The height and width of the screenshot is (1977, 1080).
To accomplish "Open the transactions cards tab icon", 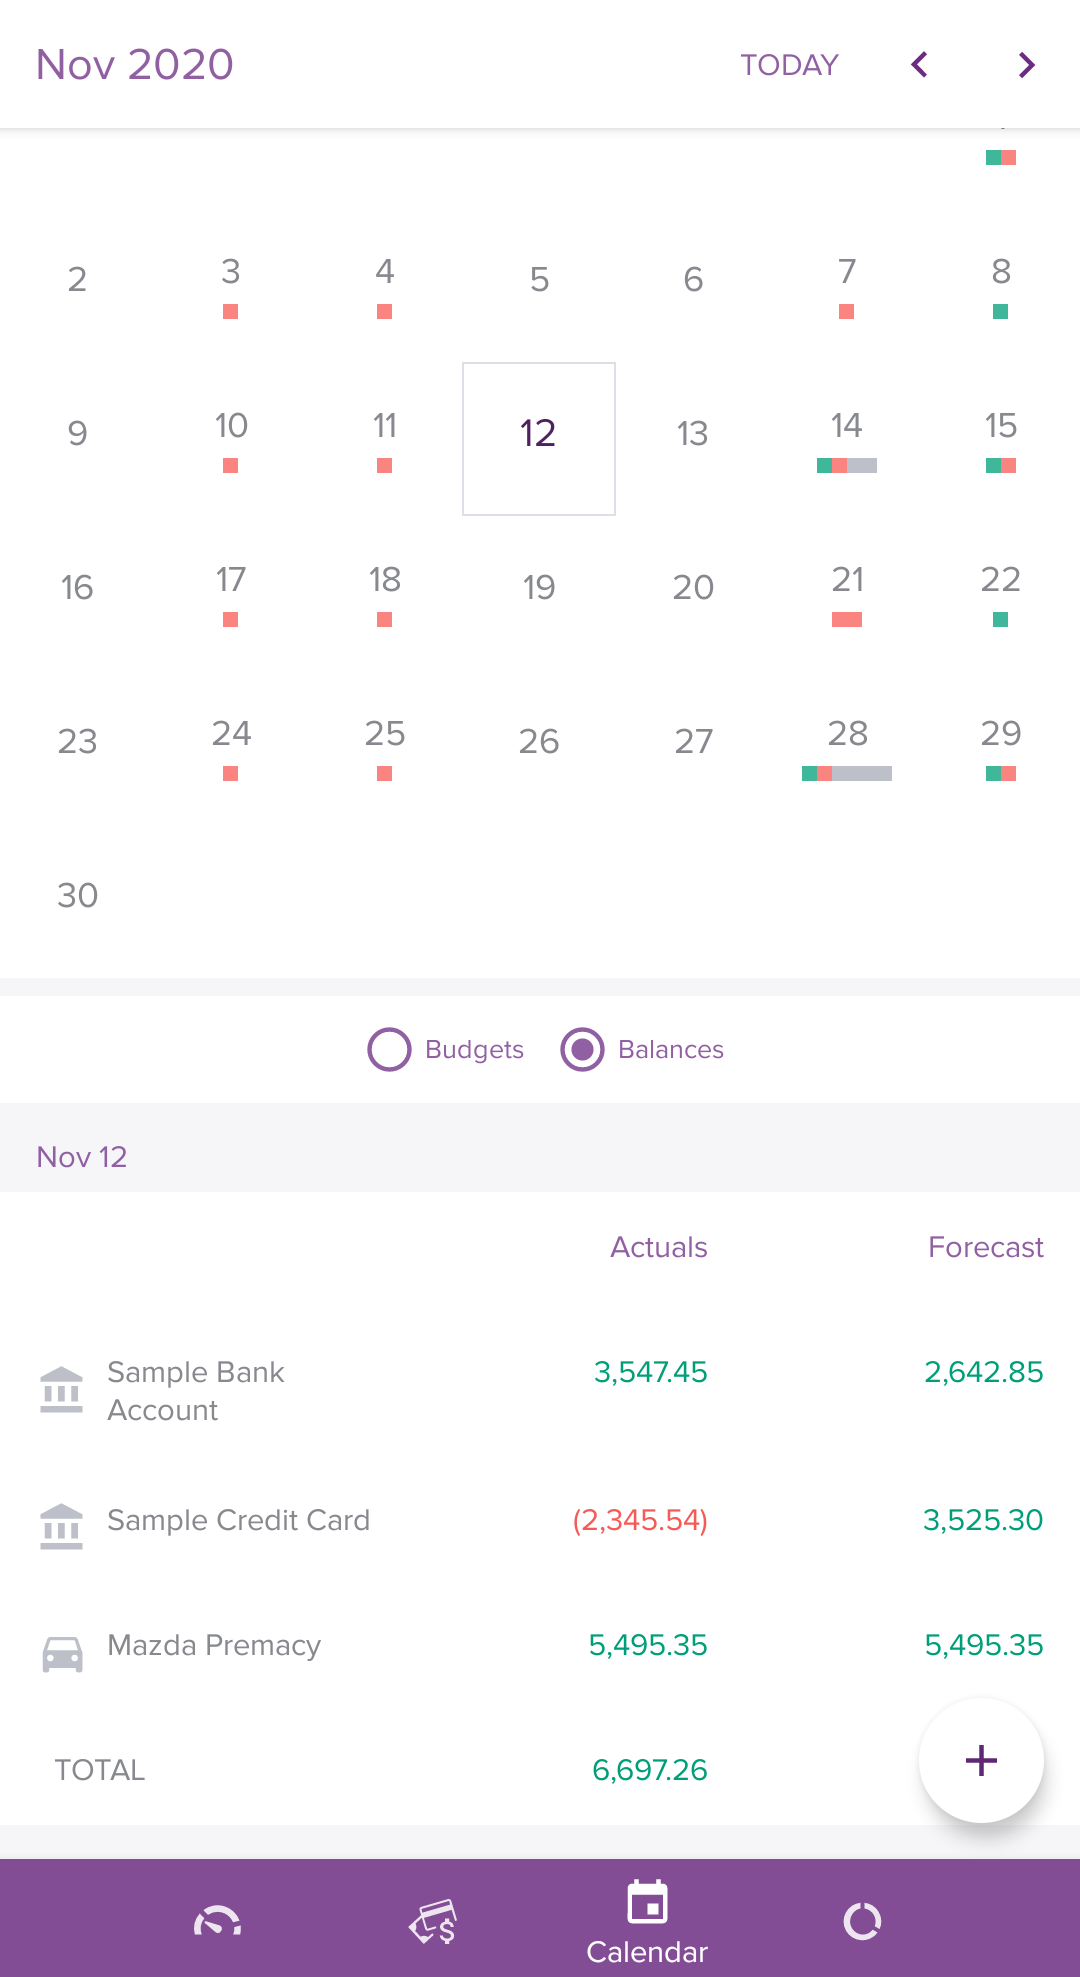I will coord(433,1921).
